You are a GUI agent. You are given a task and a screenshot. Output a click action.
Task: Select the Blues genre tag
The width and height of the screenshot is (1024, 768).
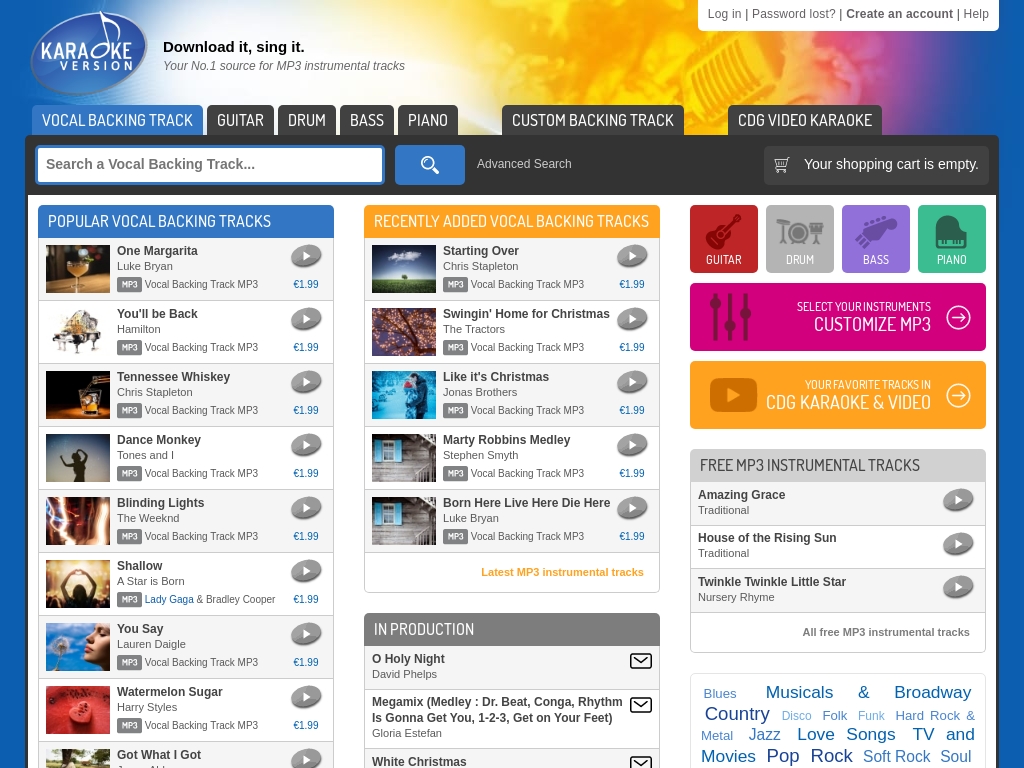pyautogui.click(x=720, y=694)
